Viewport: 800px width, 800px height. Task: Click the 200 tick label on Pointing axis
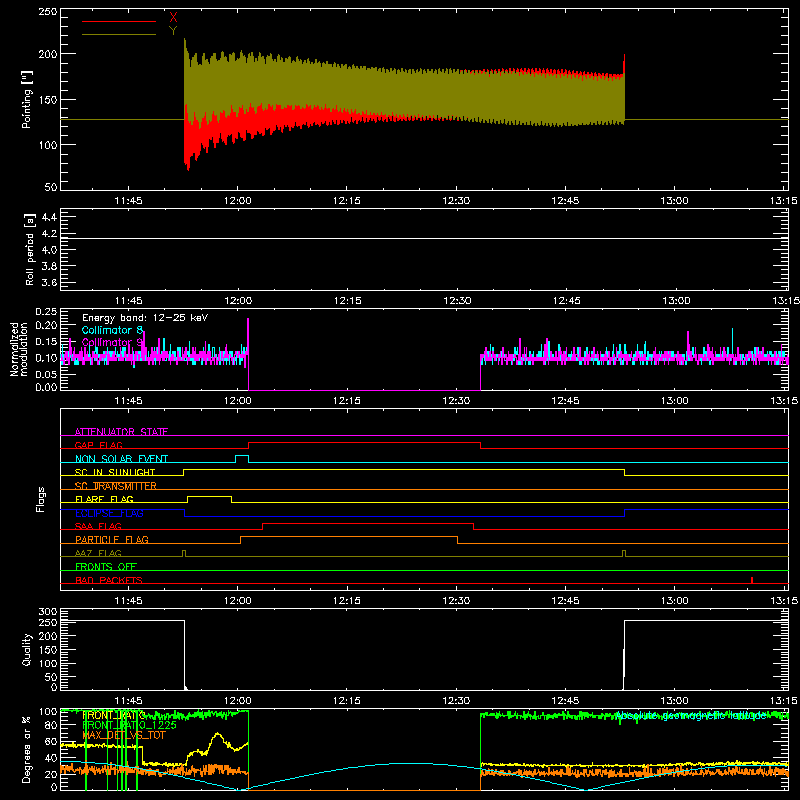[47, 54]
